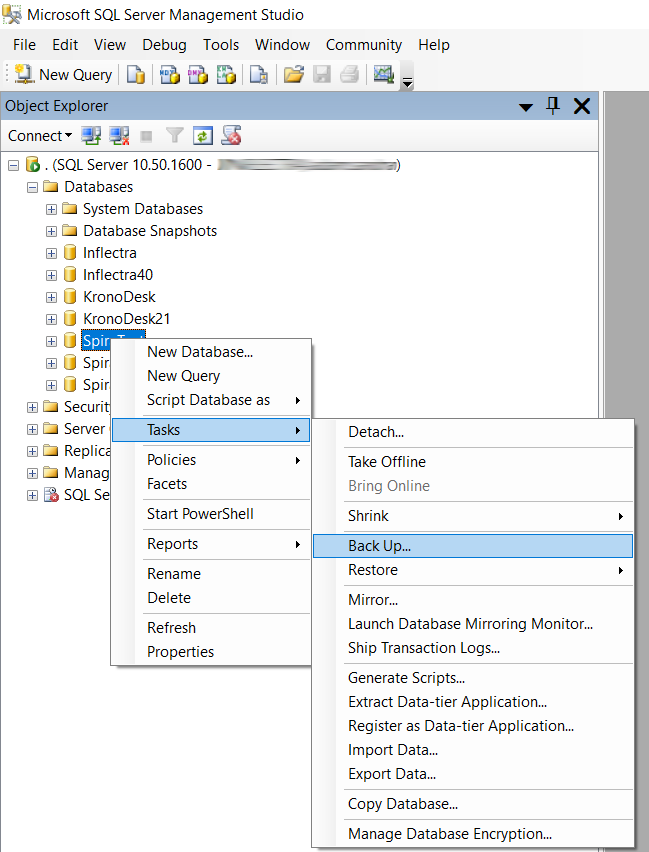Image resolution: width=649 pixels, height=852 pixels.
Task: Expand the KronoDesk database node
Action: click(x=51, y=297)
